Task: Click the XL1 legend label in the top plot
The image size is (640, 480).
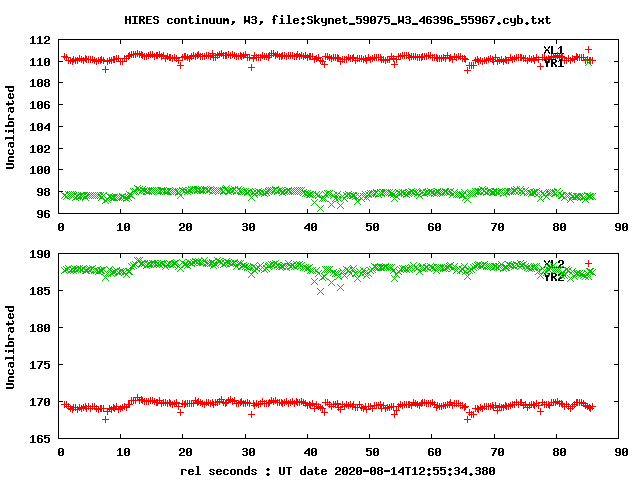Action: (x=553, y=50)
